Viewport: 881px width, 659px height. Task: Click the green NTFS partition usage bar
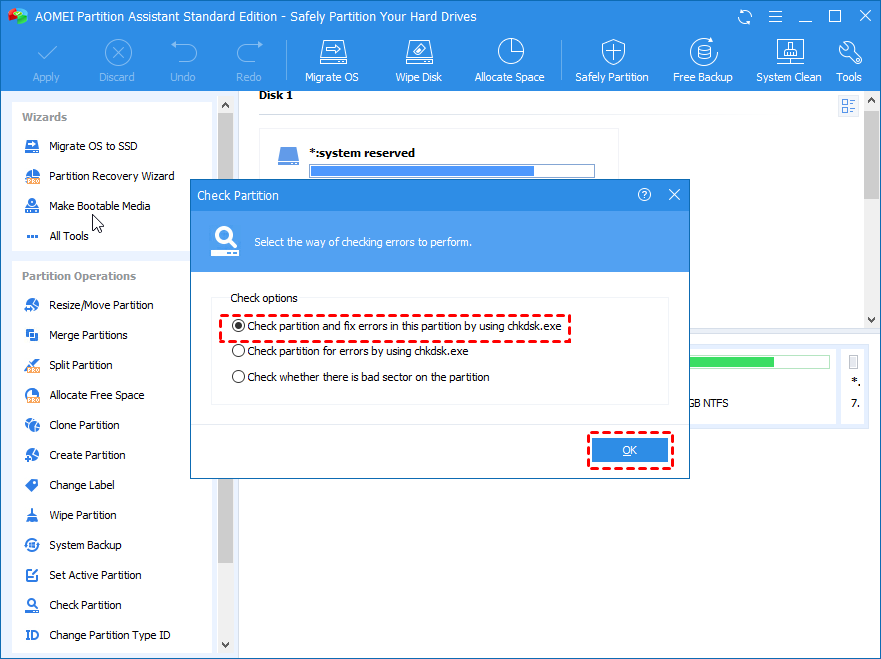point(760,362)
